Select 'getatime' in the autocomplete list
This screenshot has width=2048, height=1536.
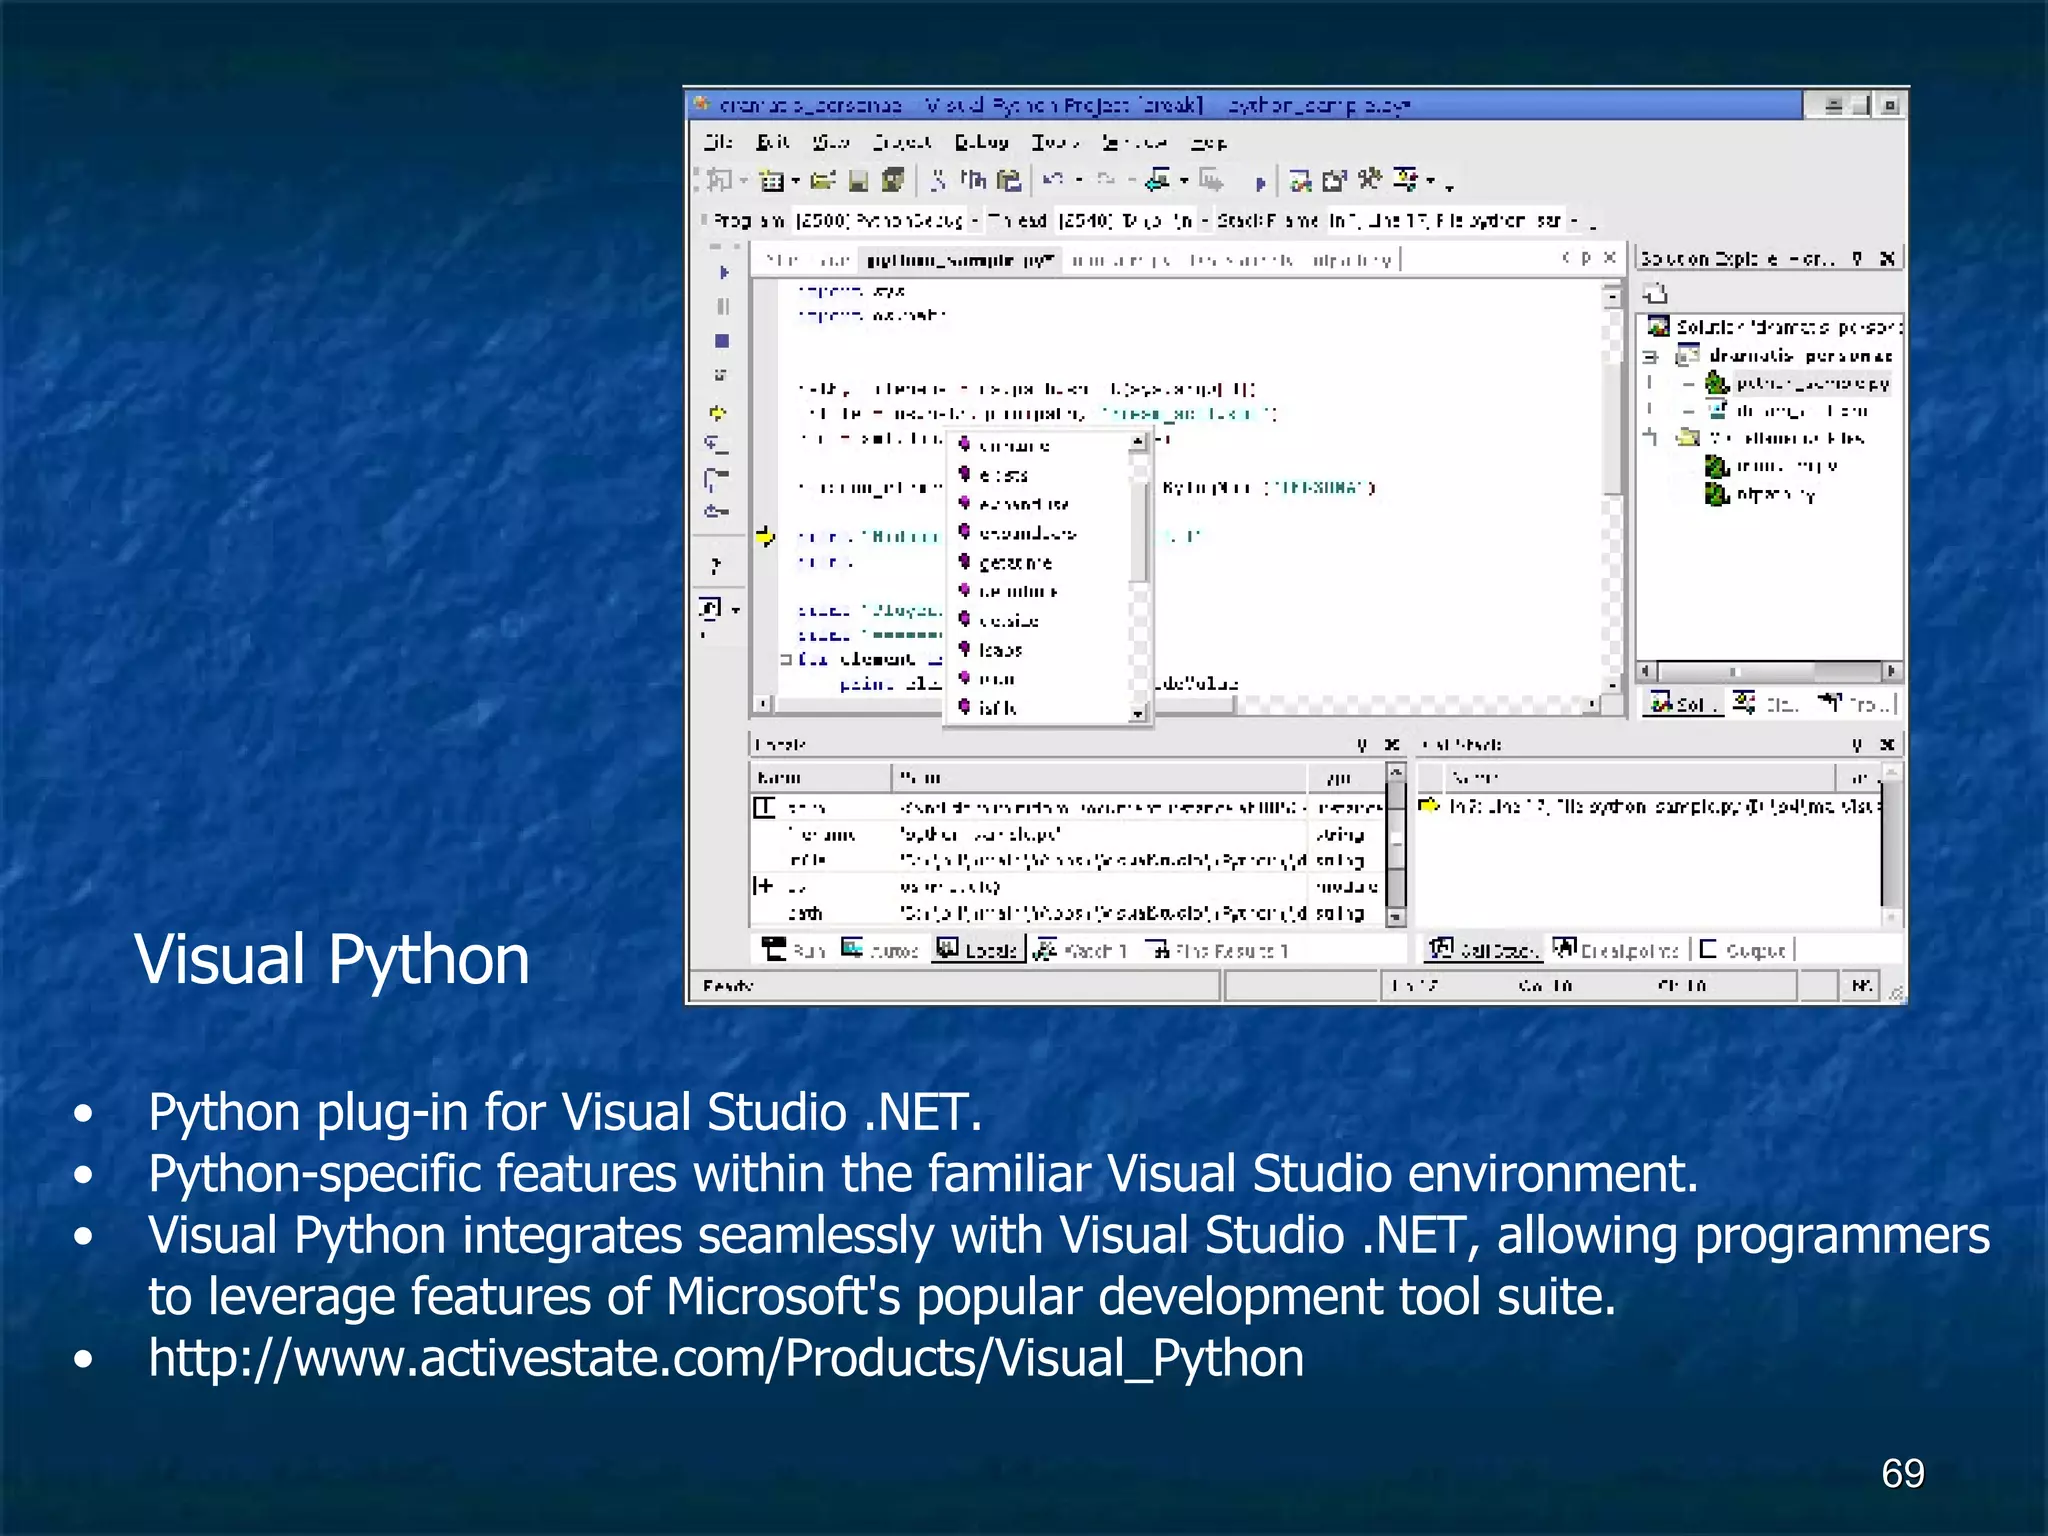click(x=1014, y=563)
